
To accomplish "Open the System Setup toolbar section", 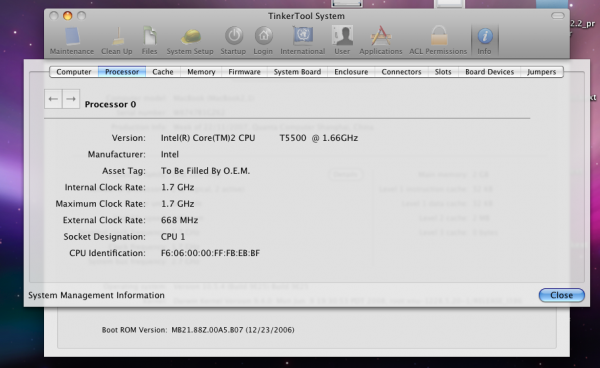I will click(x=190, y=41).
